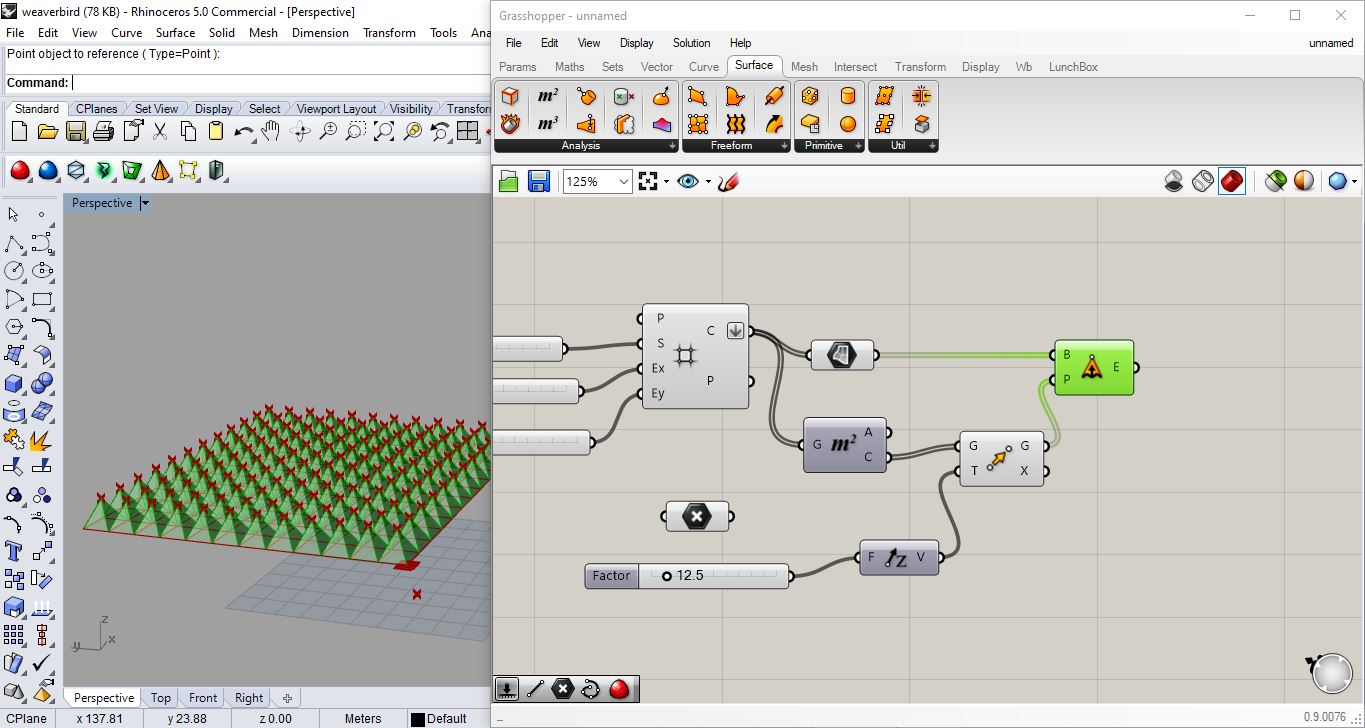The width and height of the screenshot is (1365, 728).
Task: Click the Area m² component icon in Analysis panel
Action: 548,96
